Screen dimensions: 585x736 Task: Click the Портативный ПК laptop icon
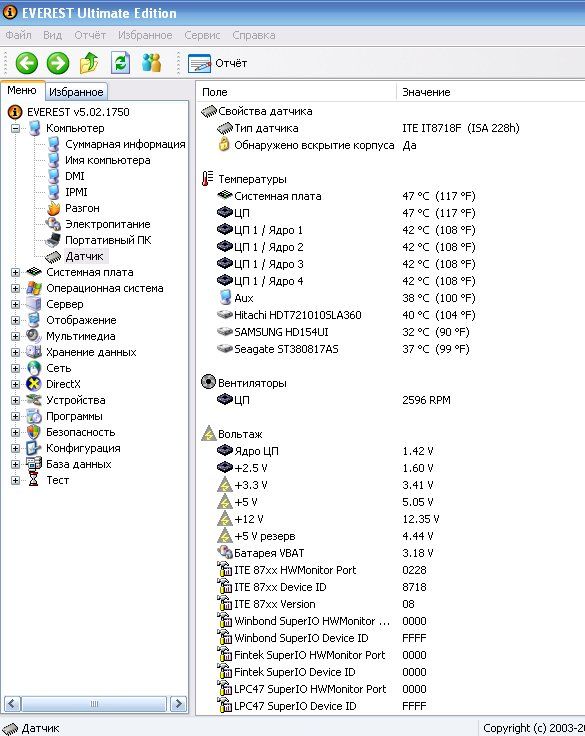pos(53,240)
